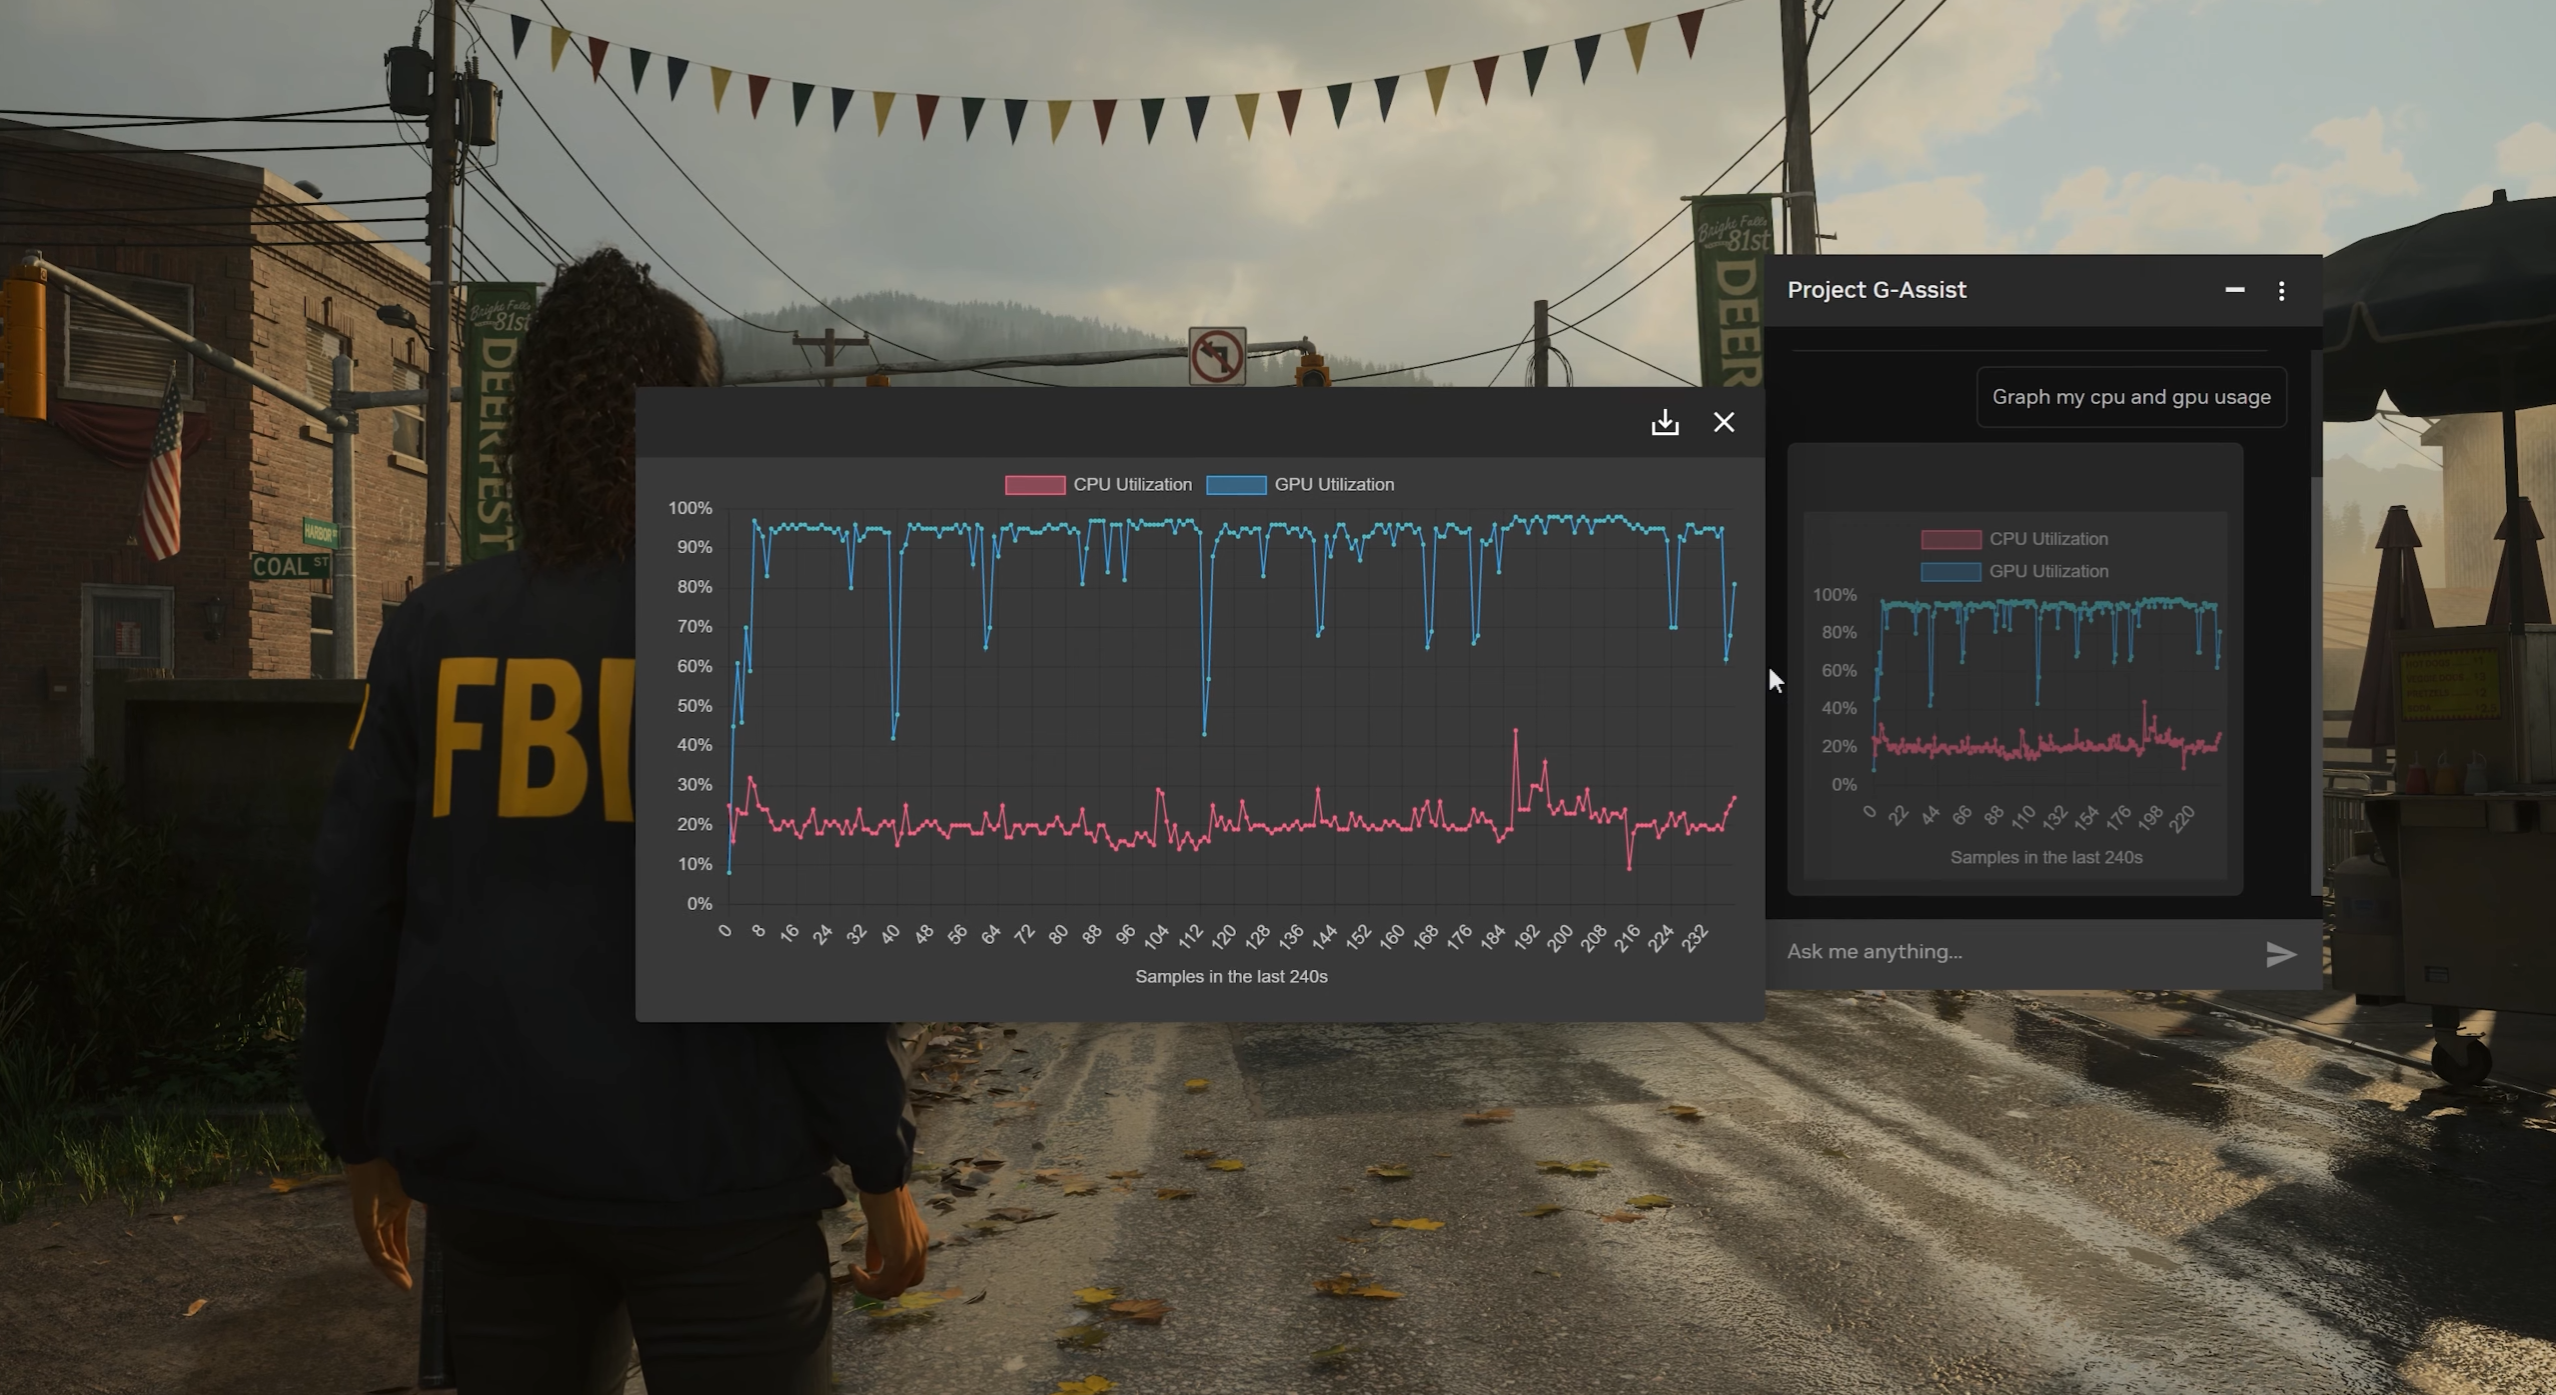Click the blue GPU legend swatch

pyautogui.click(x=1236, y=485)
